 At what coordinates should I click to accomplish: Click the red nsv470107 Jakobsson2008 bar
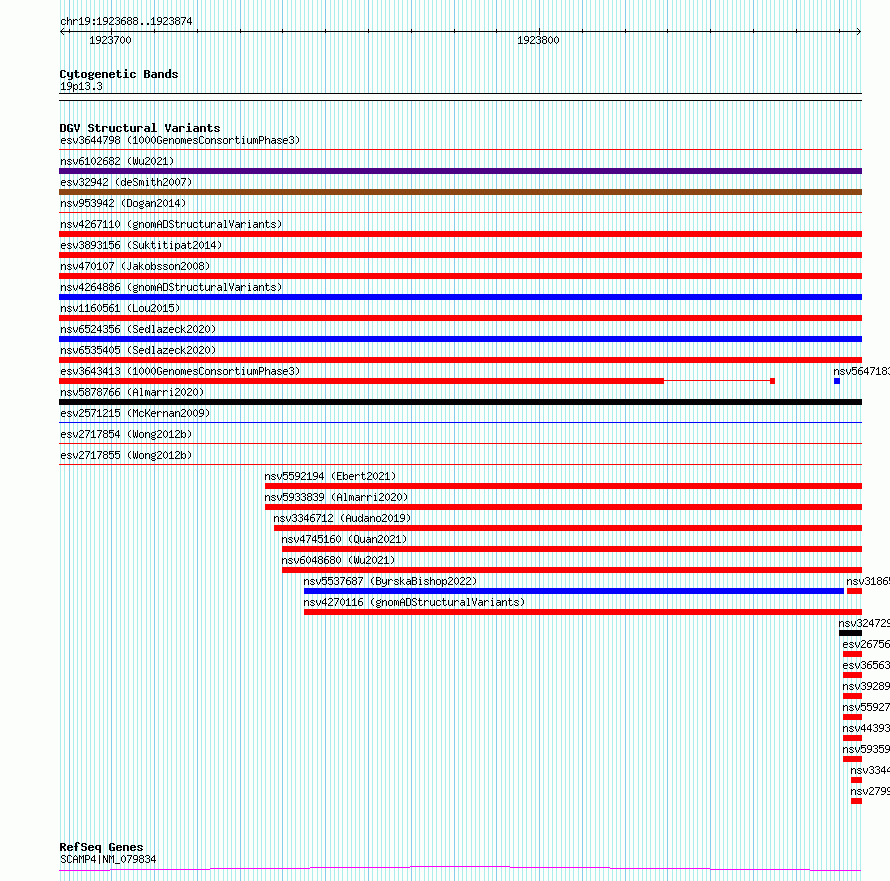pos(460,276)
